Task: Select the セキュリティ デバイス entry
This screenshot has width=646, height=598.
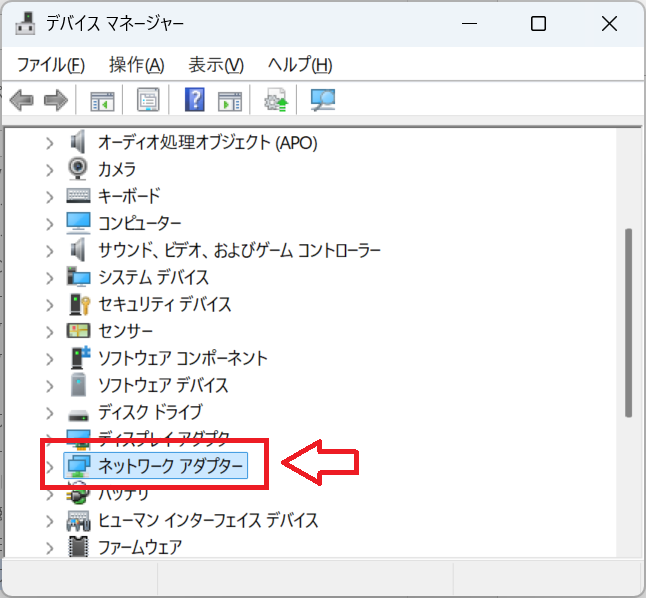Action: coord(165,305)
